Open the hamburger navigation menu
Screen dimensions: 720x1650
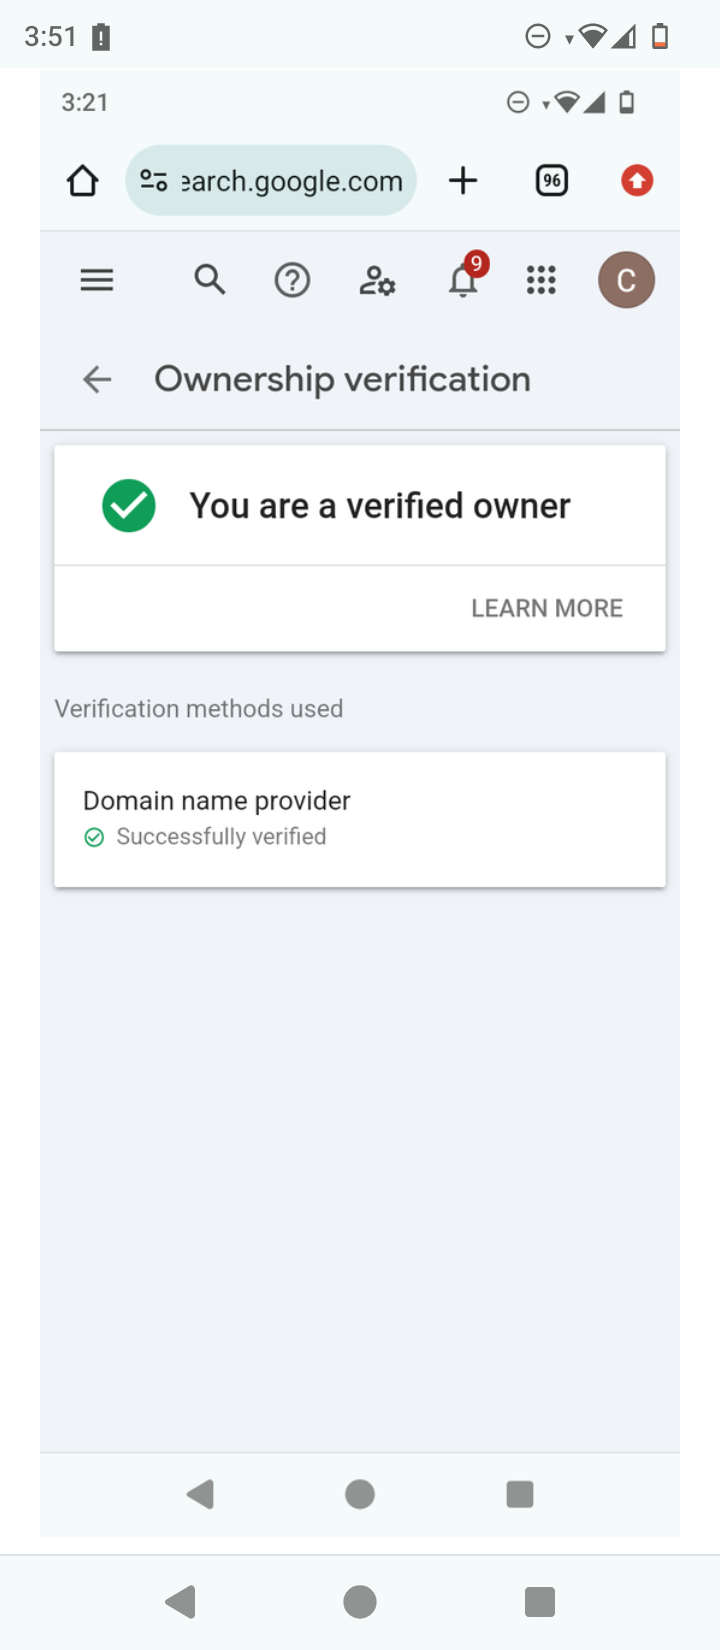tap(97, 280)
